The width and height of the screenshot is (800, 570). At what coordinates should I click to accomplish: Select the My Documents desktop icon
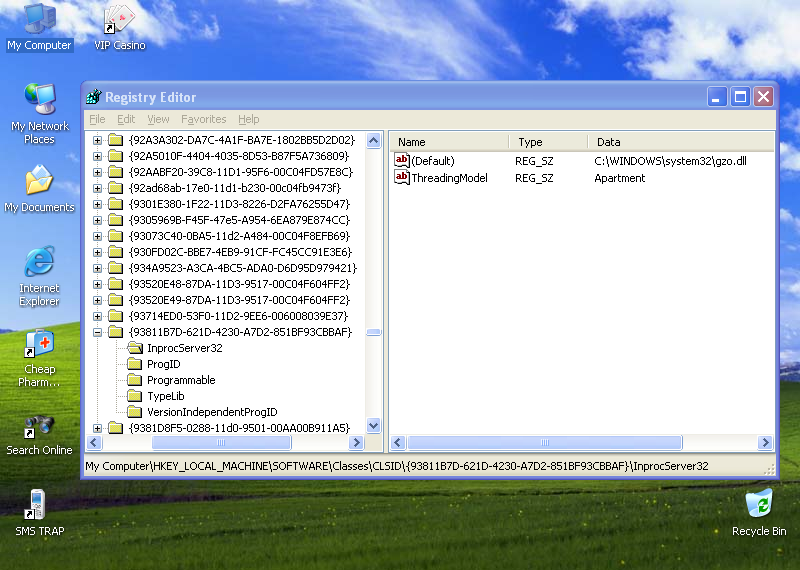pos(39,180)
